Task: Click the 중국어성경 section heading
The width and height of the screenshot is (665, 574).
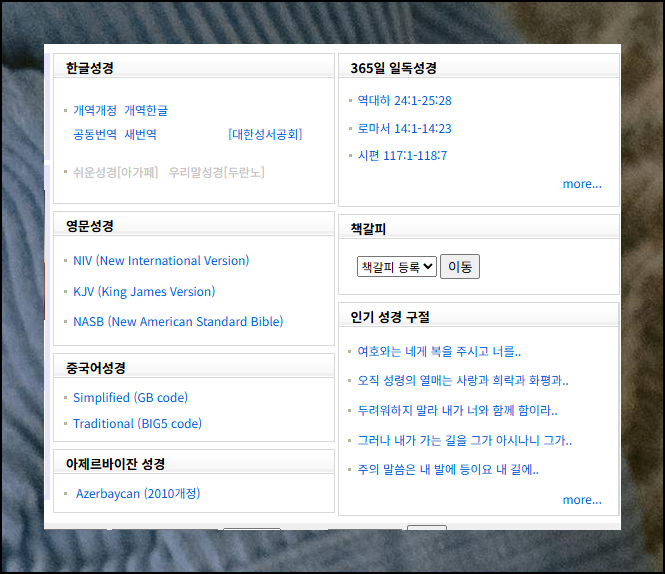Action: tap(96, 368)
